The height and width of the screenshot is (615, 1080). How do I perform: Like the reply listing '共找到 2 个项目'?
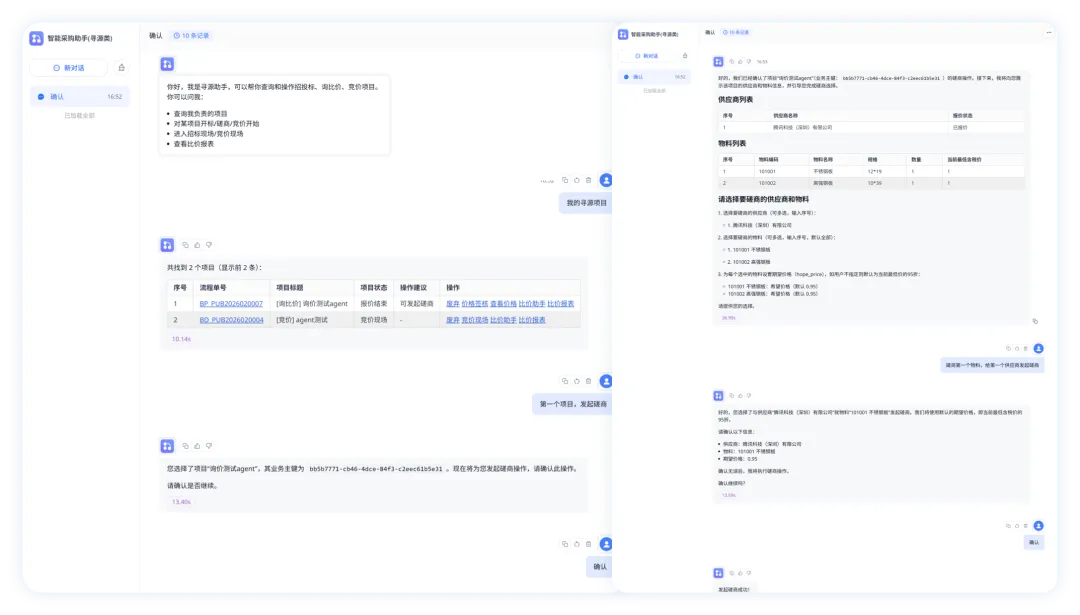coord(197,245)
